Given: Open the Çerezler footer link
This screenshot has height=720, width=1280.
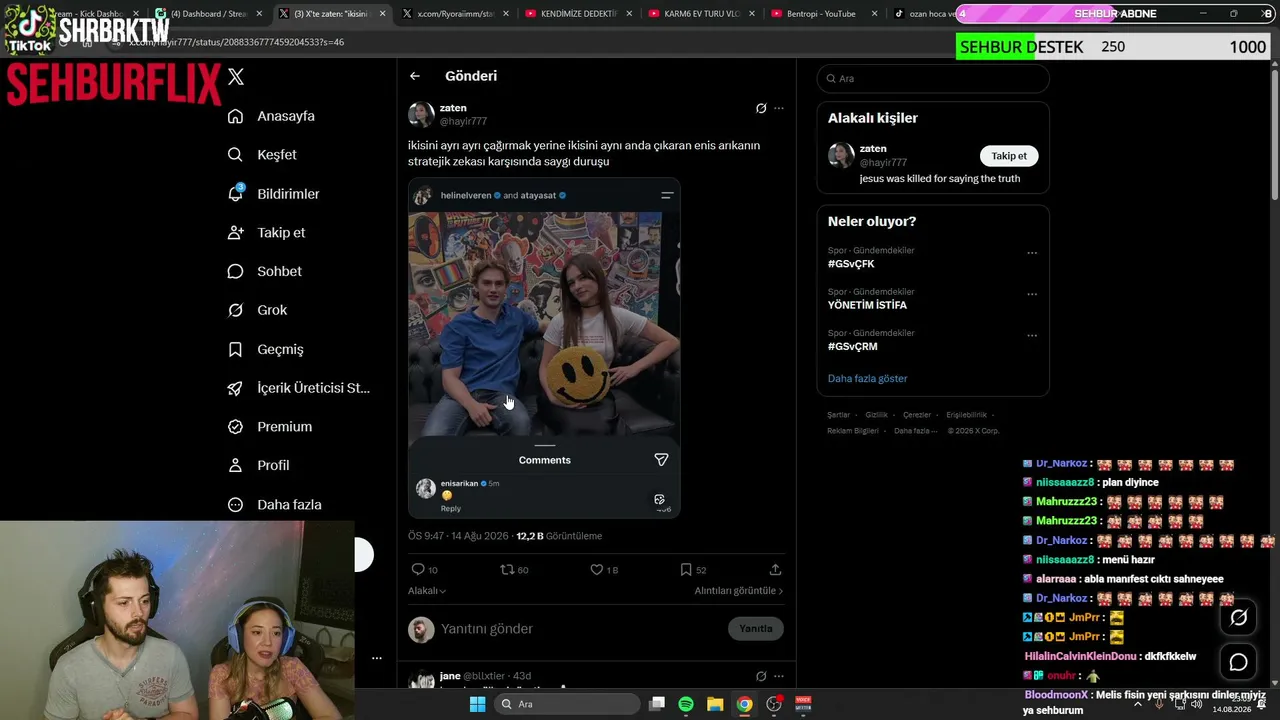Looking at the screenshot, I should click(x=917, y=415).
